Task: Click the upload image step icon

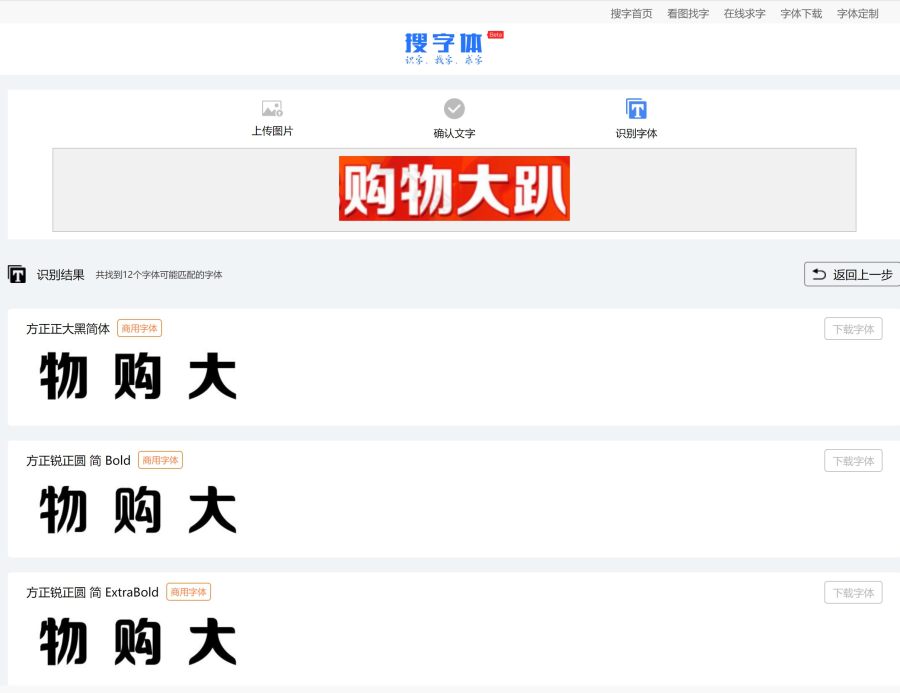Action: pos(272,108)
